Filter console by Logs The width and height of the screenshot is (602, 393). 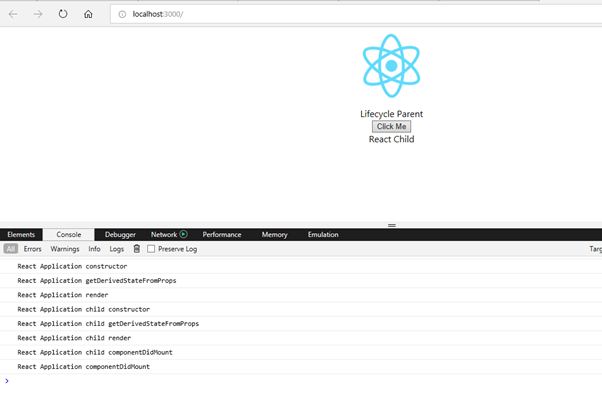[117, 249]
